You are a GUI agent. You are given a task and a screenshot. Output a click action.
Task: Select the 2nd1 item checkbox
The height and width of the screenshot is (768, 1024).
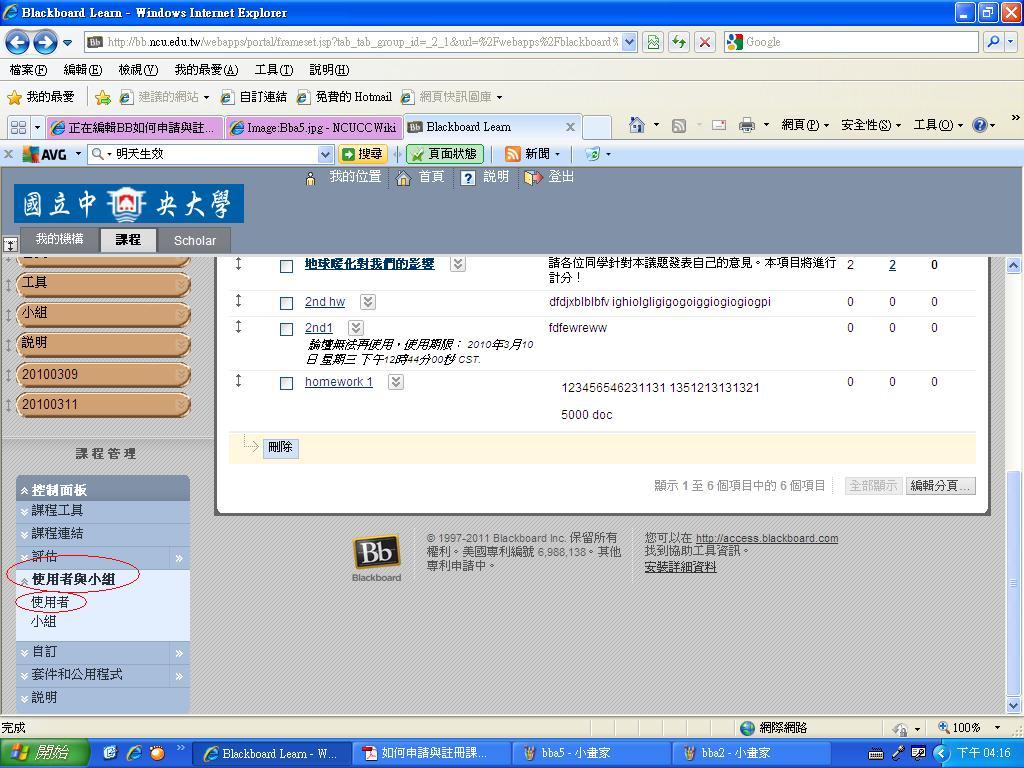(286, 329)
